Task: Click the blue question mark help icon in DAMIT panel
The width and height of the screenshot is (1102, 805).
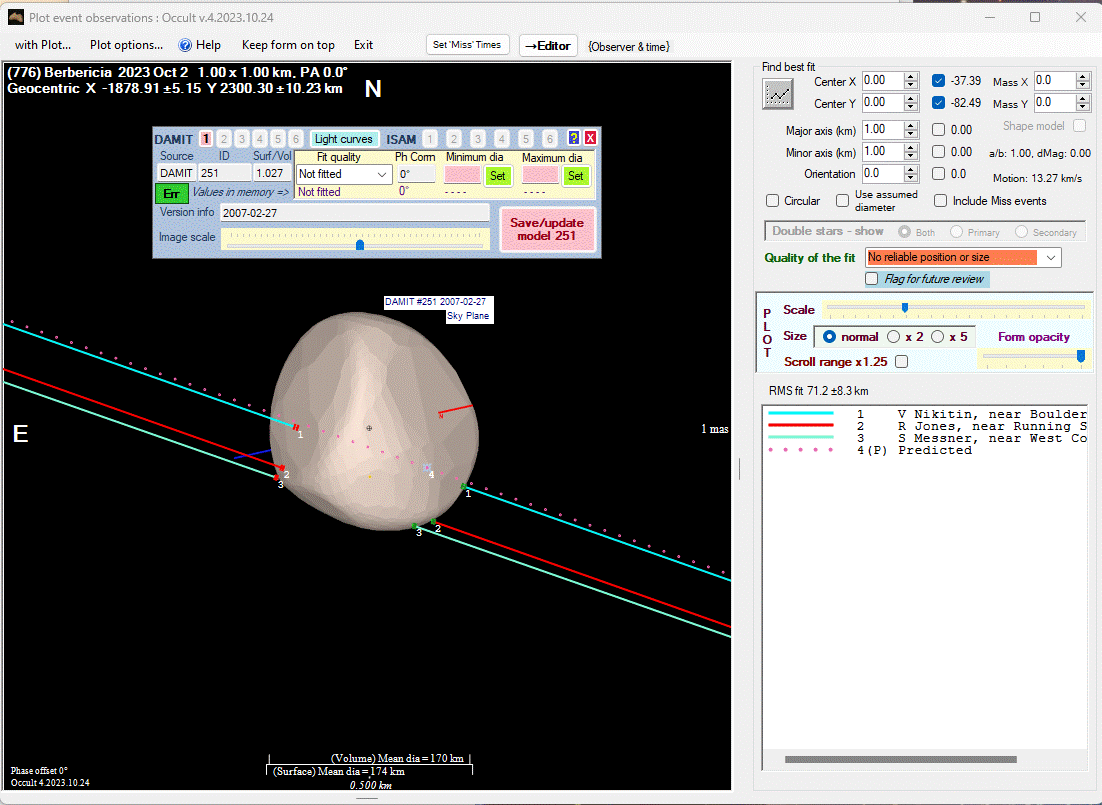Action: pos(574,139)
